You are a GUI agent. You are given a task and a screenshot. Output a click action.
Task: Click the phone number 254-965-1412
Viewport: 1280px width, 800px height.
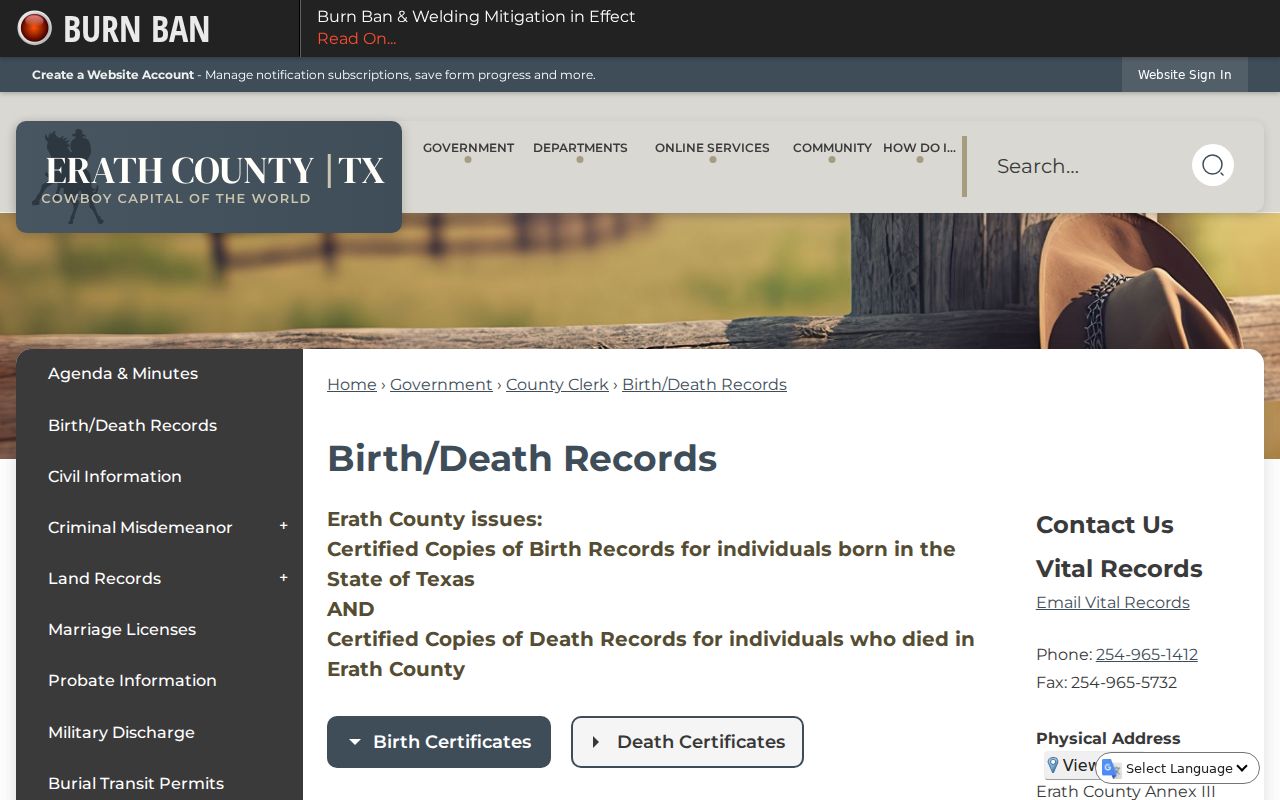coord(1147,654)
